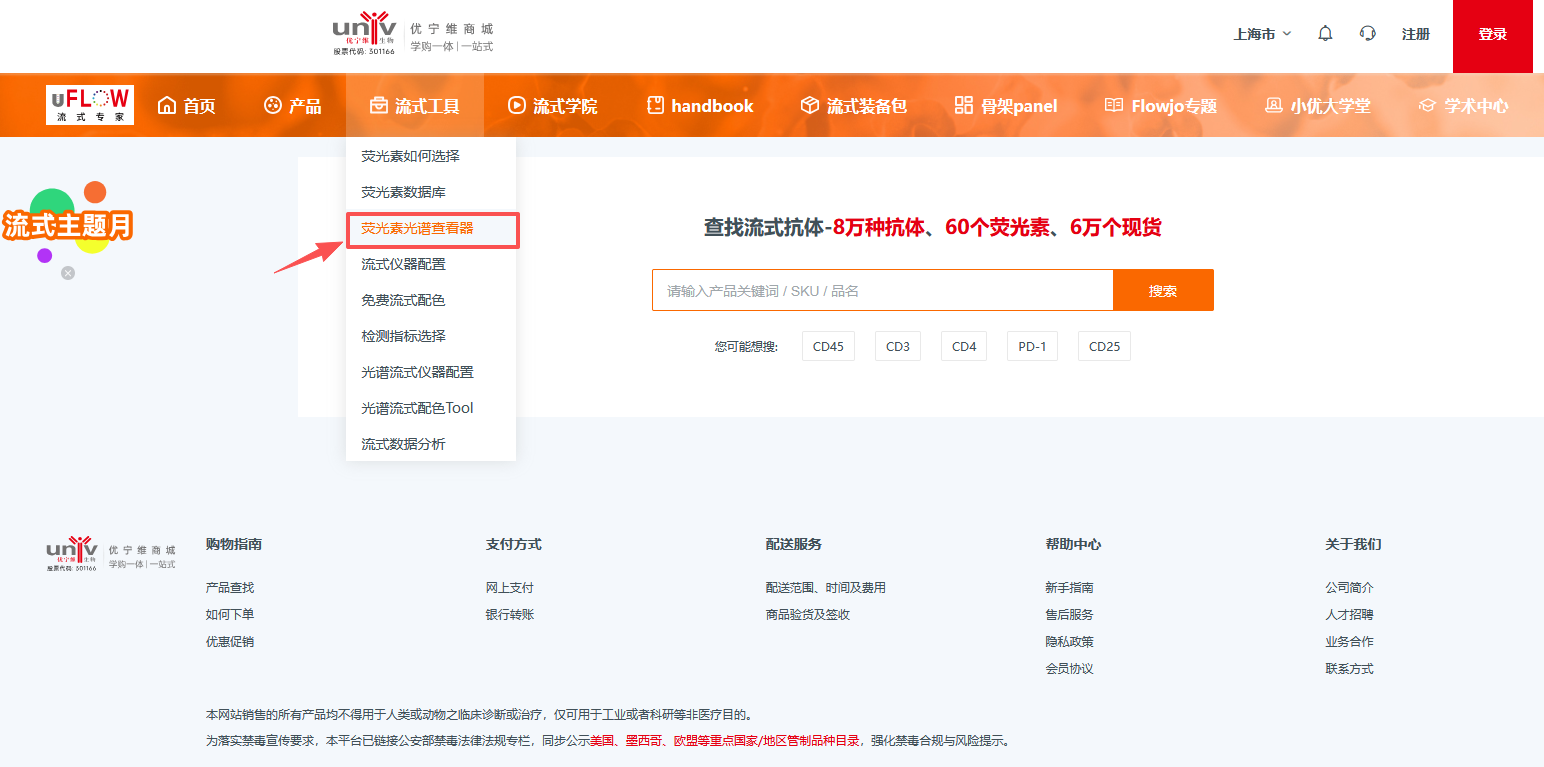
Task: Click the CD45 suggested search tag
Action: click(x=828, y=347)
